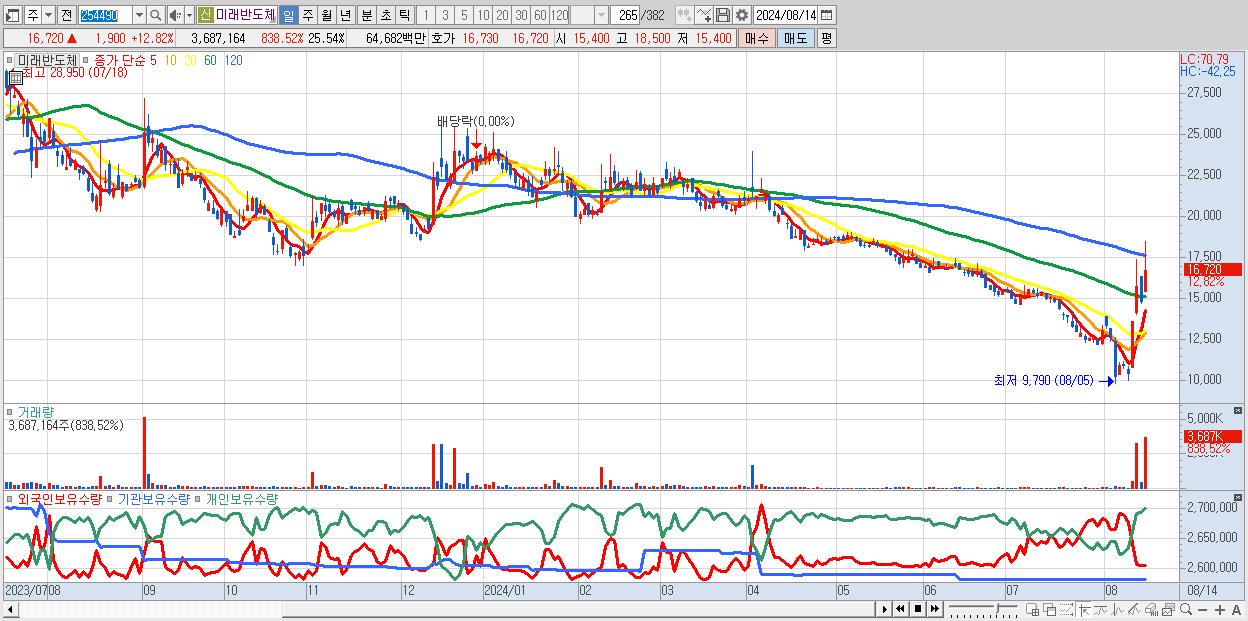Expand the stock code history dropdown
The image size is (1248, 621).
point(139,15)
